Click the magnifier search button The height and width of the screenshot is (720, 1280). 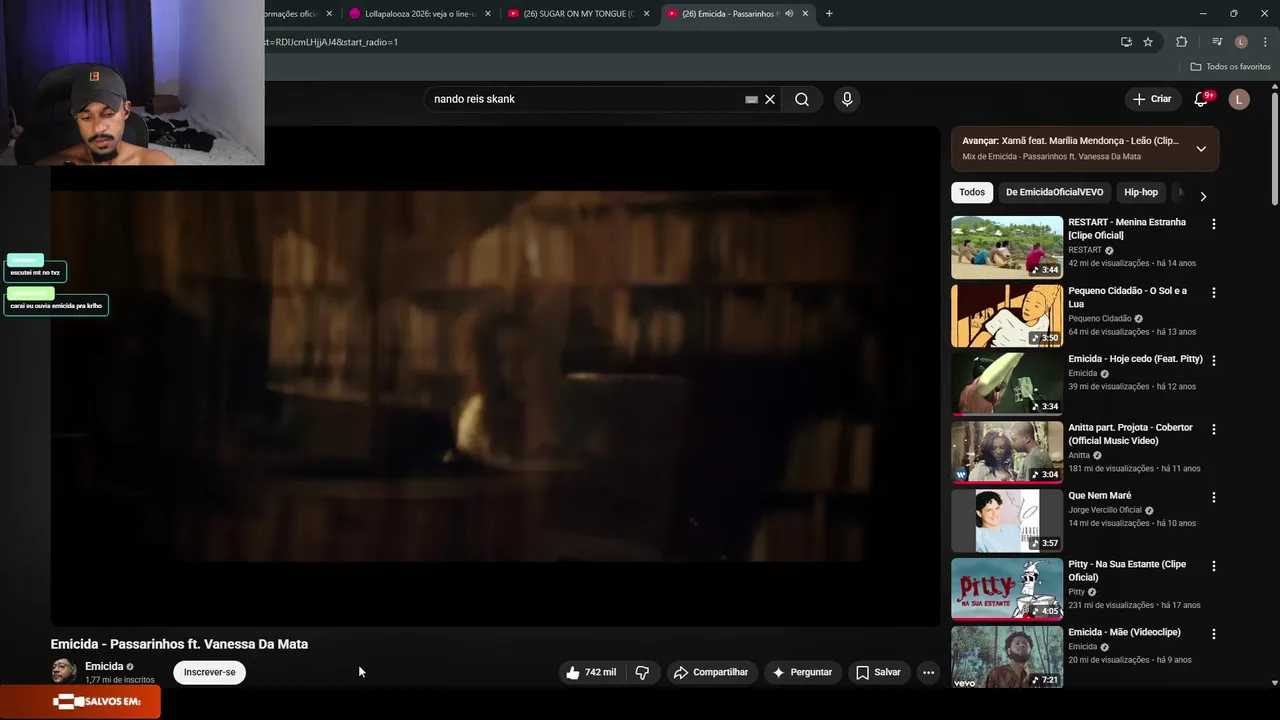[802, 99]
